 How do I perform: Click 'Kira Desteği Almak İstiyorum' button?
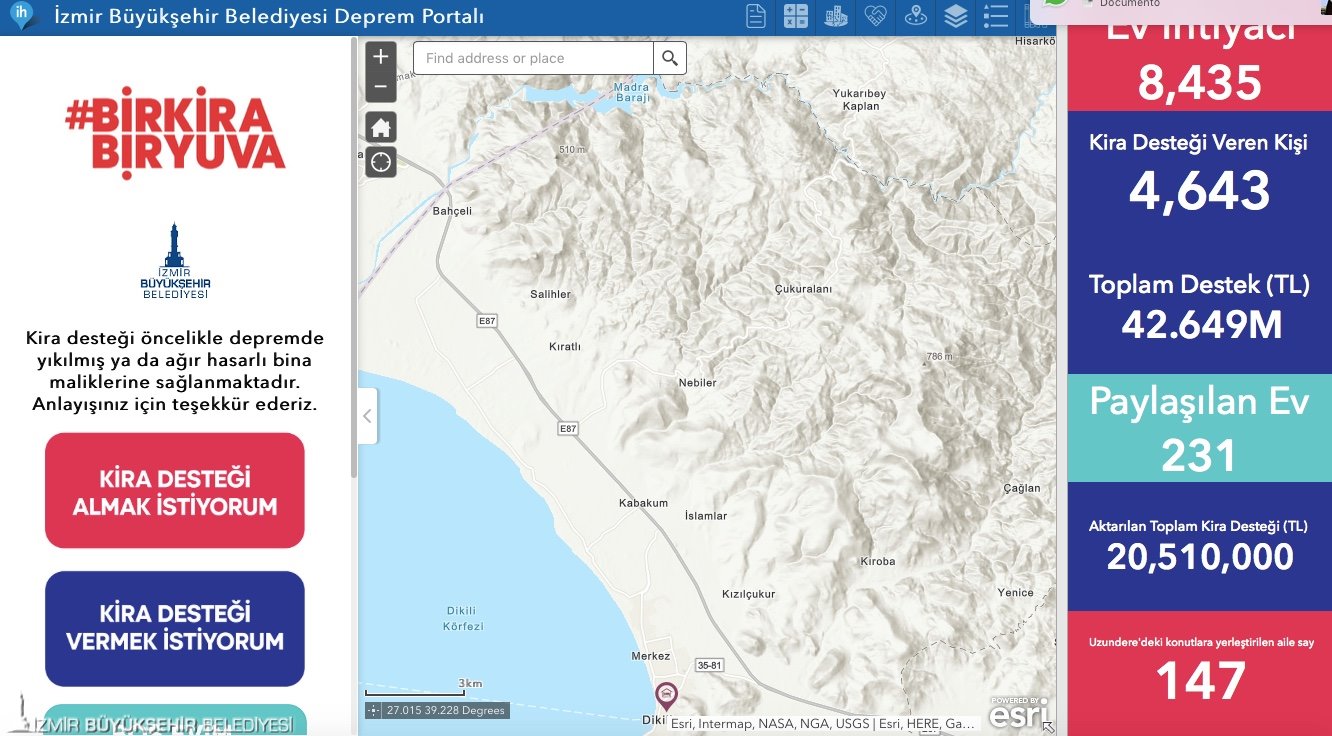coord(175,491)
